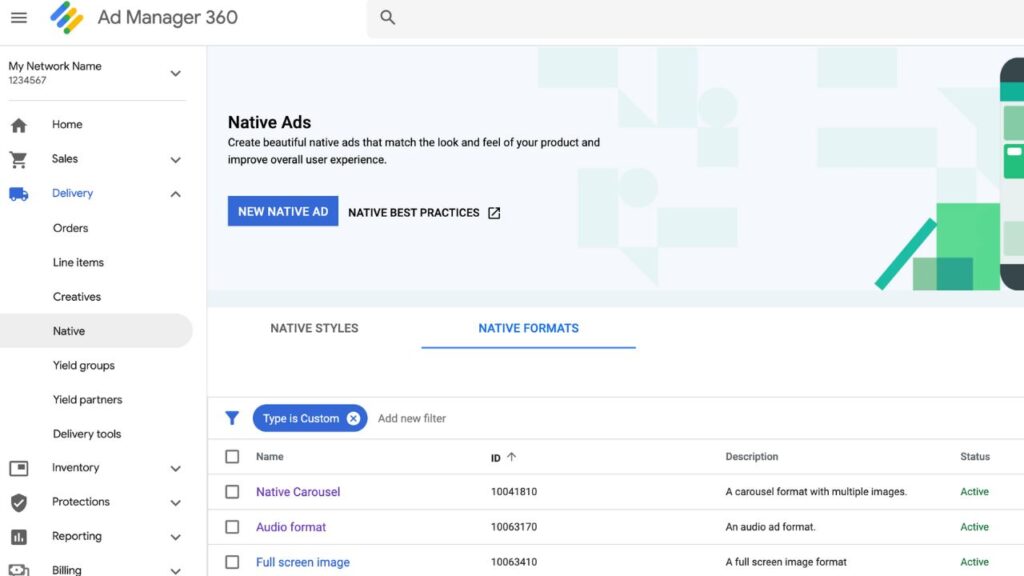Click the search magnifier icon
The width and height of the screenshot is (1024, 576).
[x=388, y=18]
